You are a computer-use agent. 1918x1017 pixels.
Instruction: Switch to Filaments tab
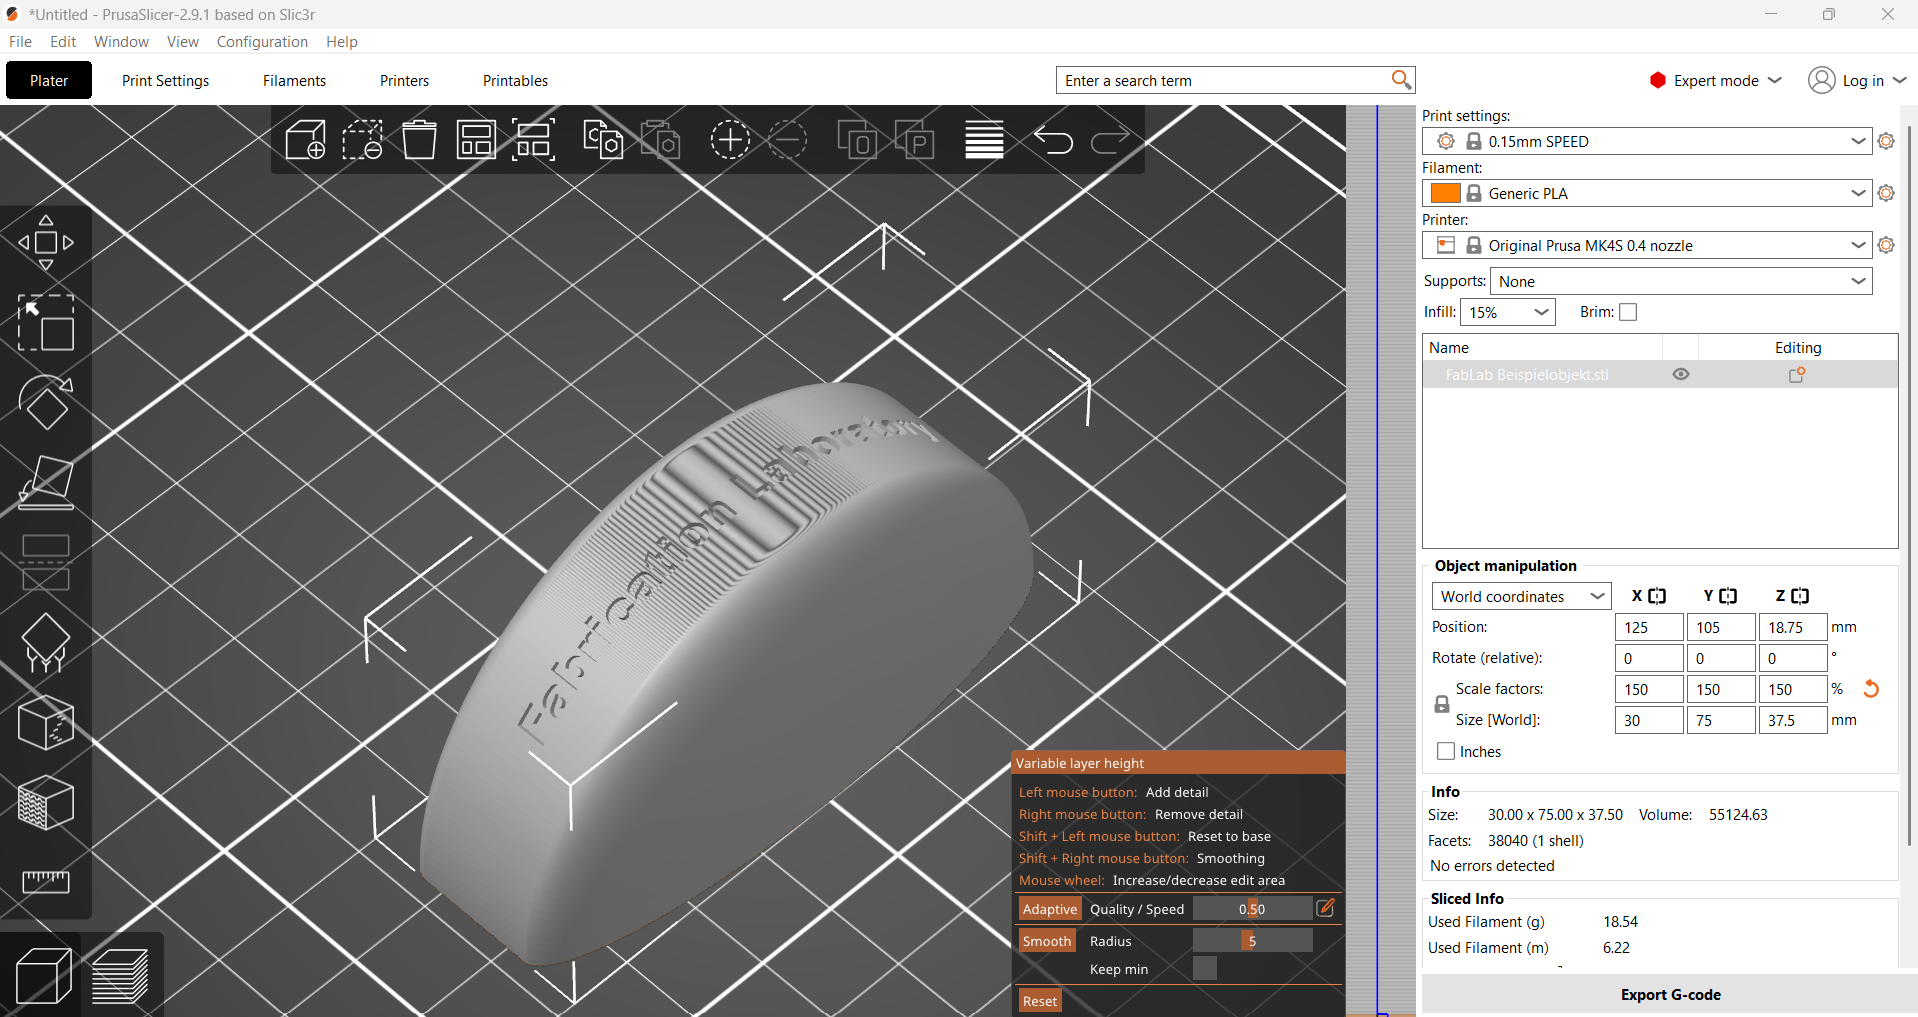pyautogui.click(x=294, y=80)
